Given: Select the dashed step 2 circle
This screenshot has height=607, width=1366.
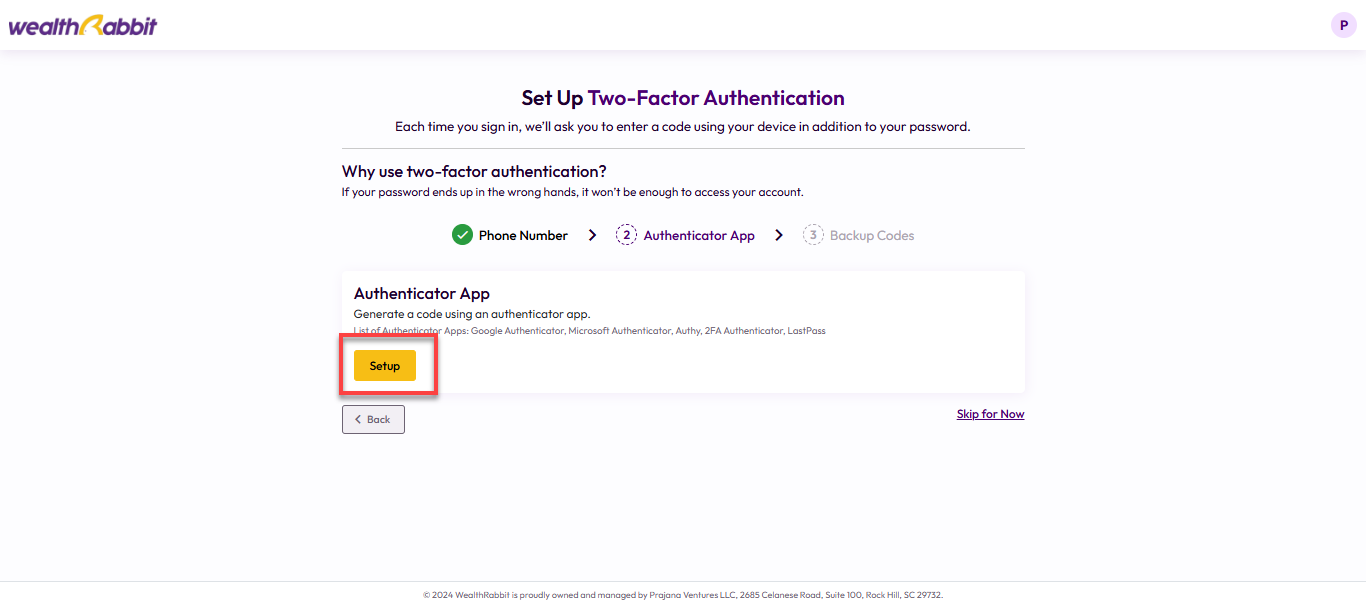Looking at the screenshot, I should click(x=626, y=235).
